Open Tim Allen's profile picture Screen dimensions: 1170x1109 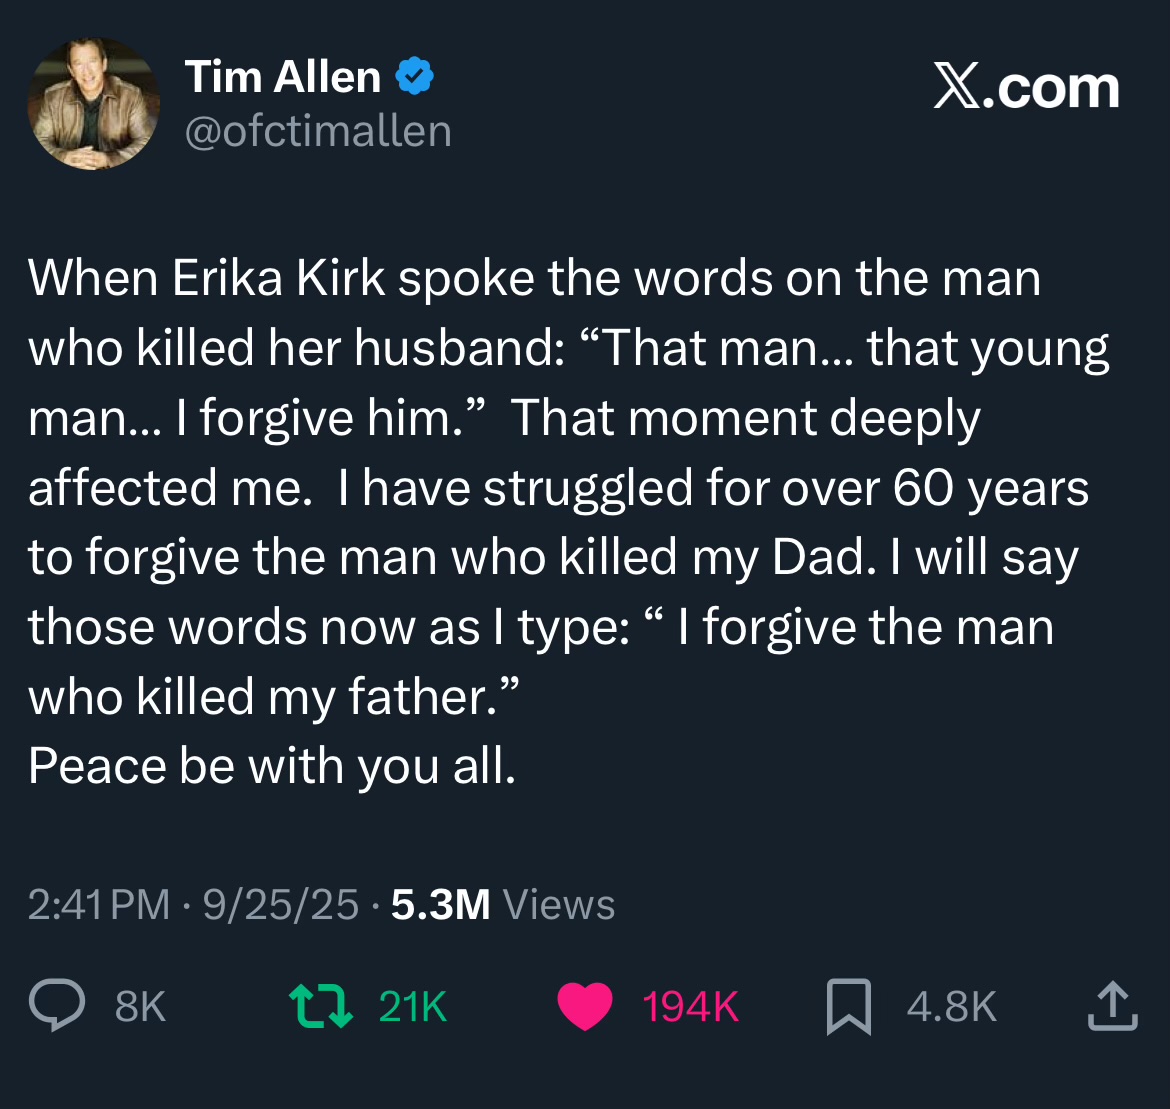tap(93, 104)
